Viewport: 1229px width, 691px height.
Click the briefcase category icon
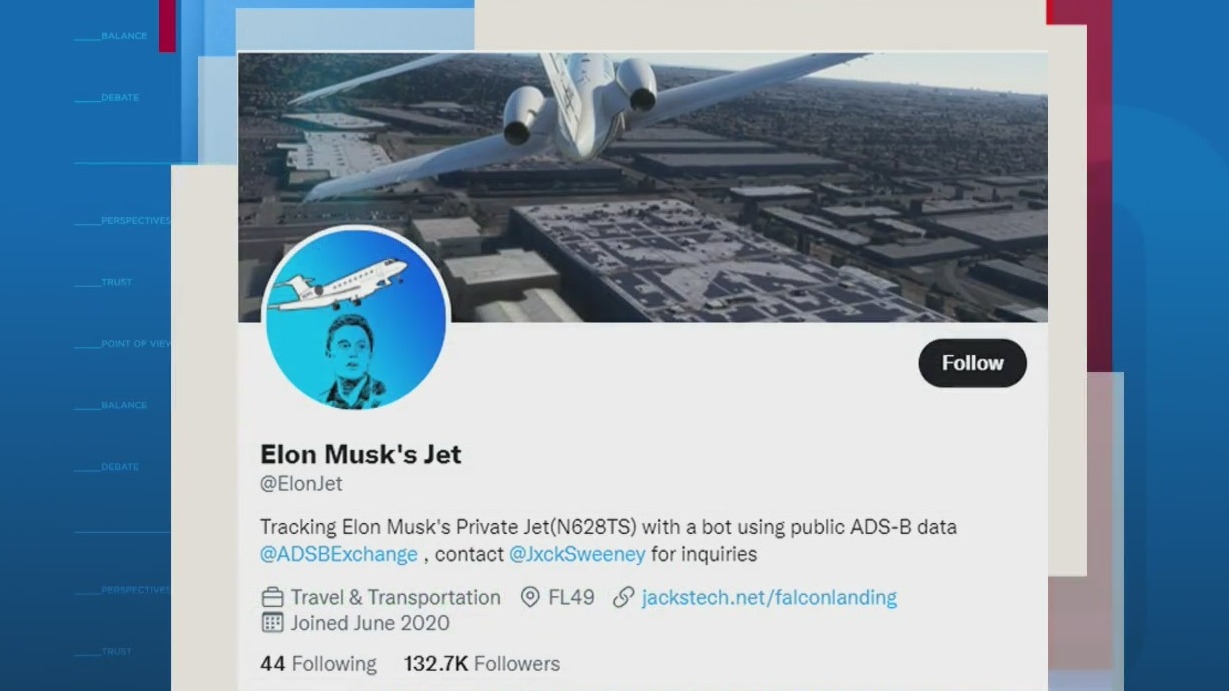[272, 598]
